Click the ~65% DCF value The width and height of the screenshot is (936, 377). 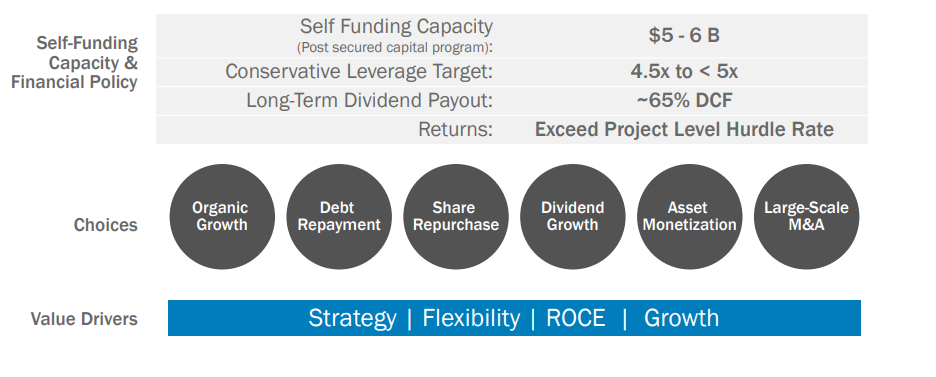[x=684, y=101]
